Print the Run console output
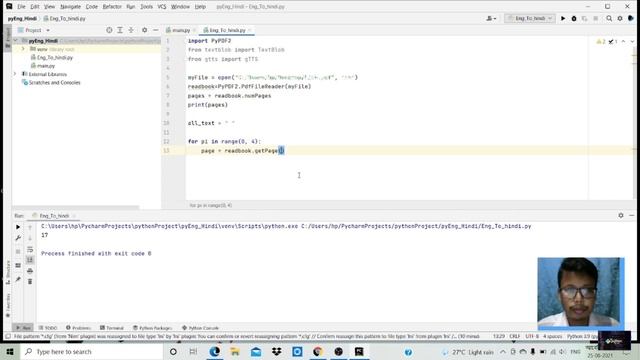 click(x=30, y=271)
